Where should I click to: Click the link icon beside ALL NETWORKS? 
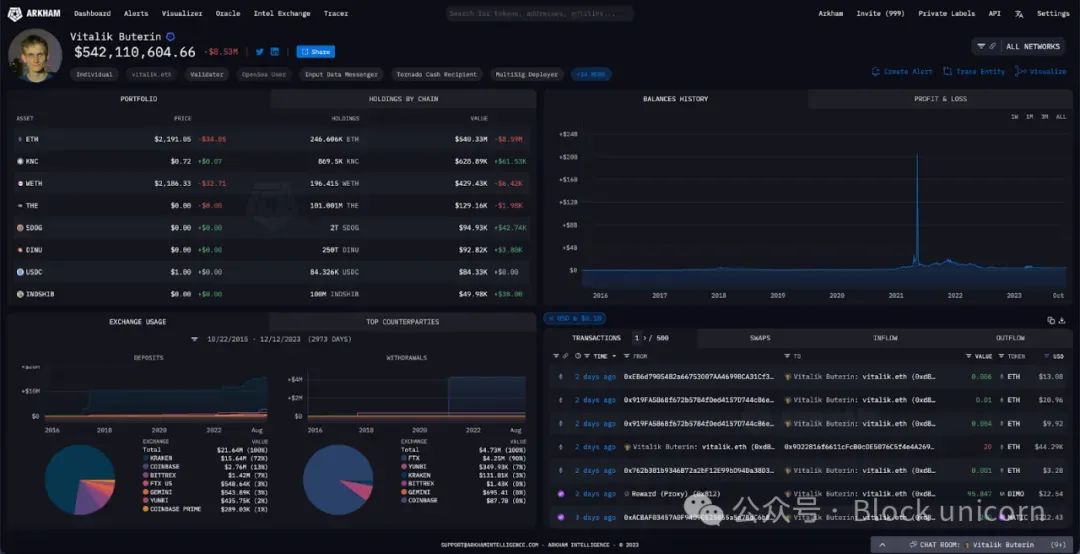pos(993,46)
